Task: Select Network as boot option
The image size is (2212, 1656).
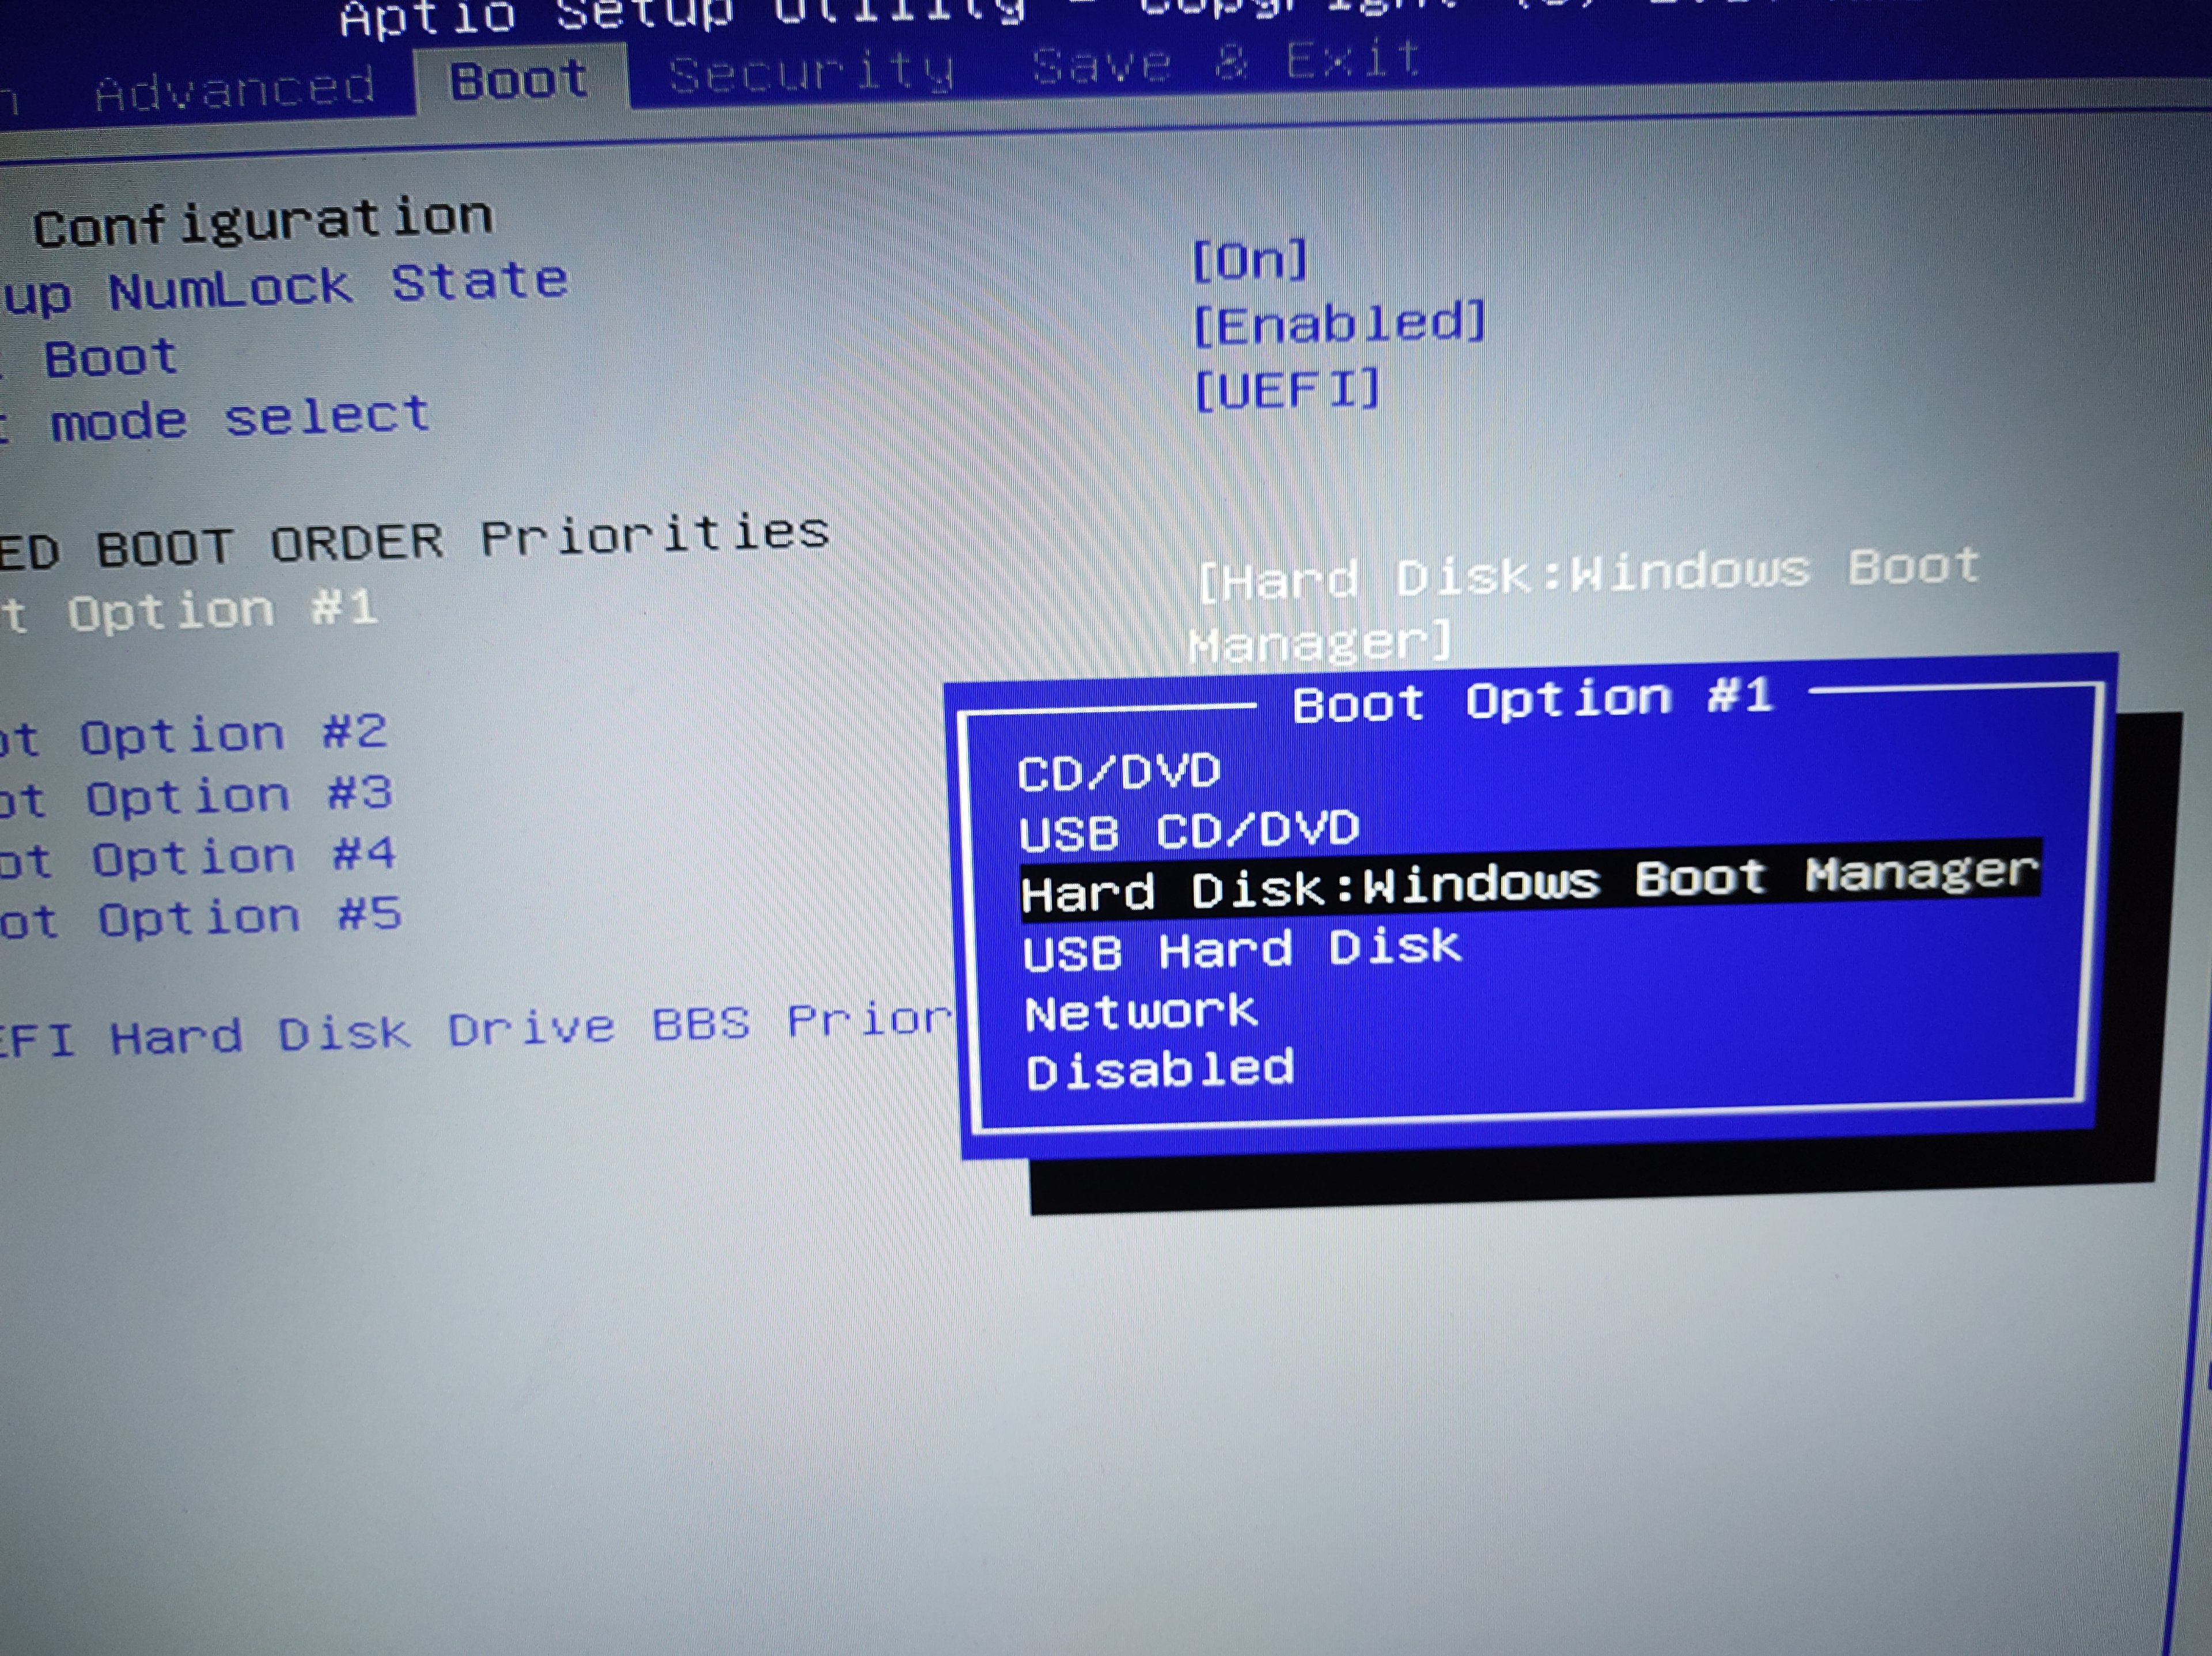Action: click(x=1141, y=1012)
